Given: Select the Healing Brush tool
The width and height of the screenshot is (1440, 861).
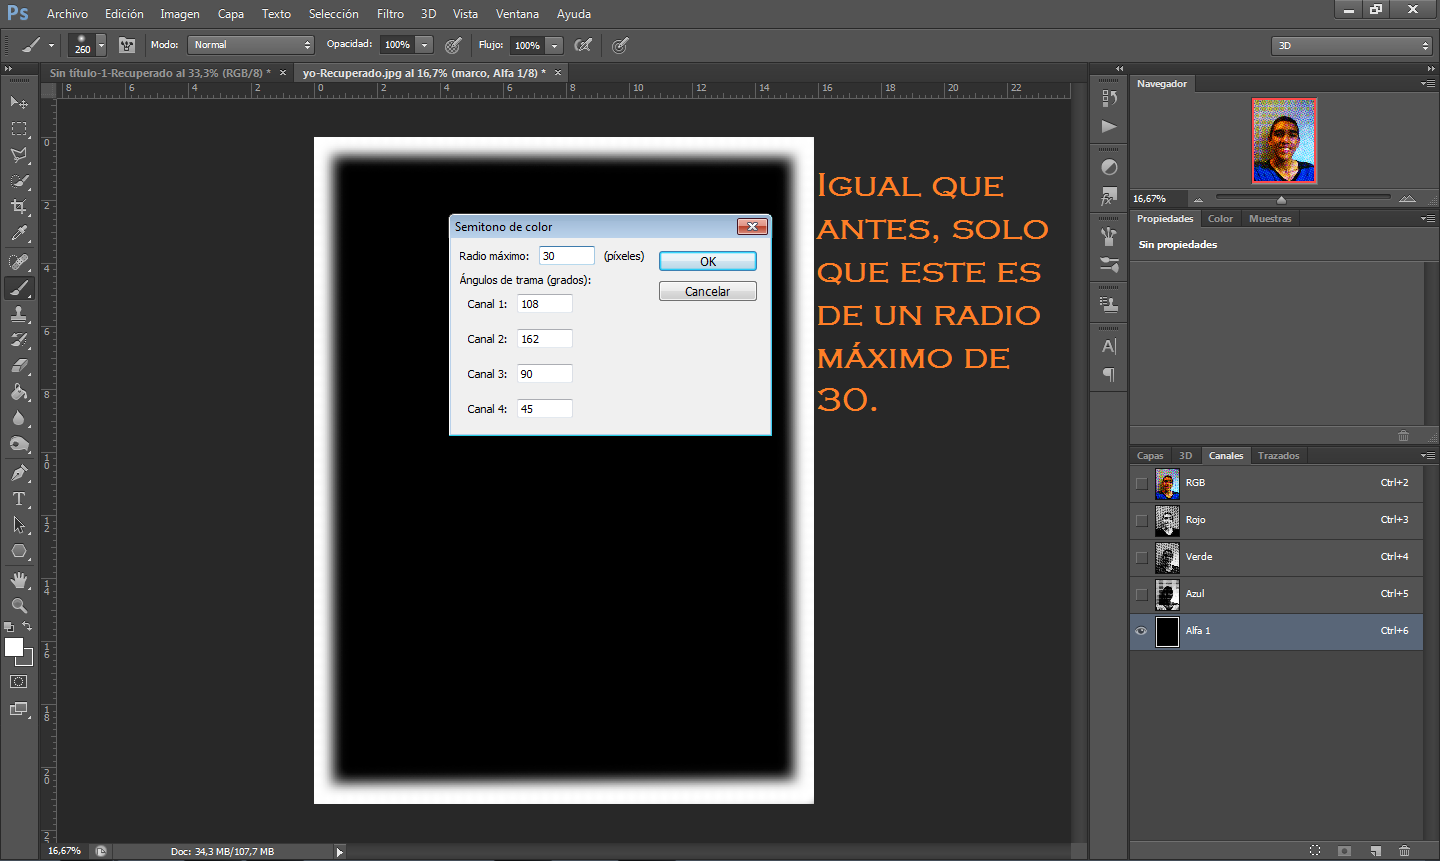Looking at the screenshot, I should (x=19, y=262).
